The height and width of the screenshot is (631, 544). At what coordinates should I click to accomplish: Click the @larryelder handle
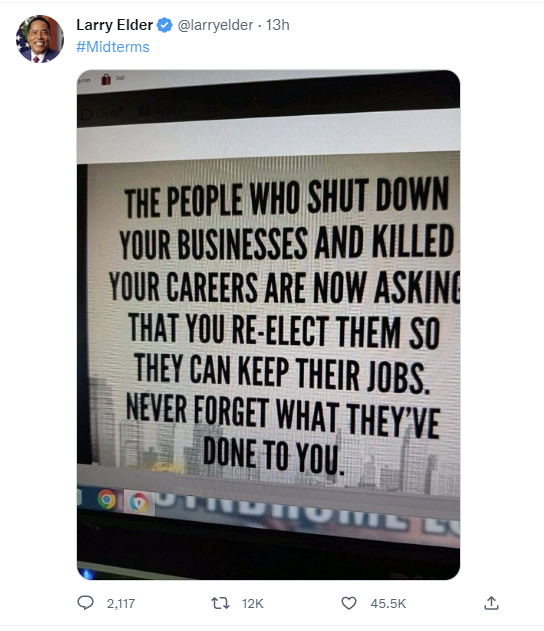click(x=215, y=25)
